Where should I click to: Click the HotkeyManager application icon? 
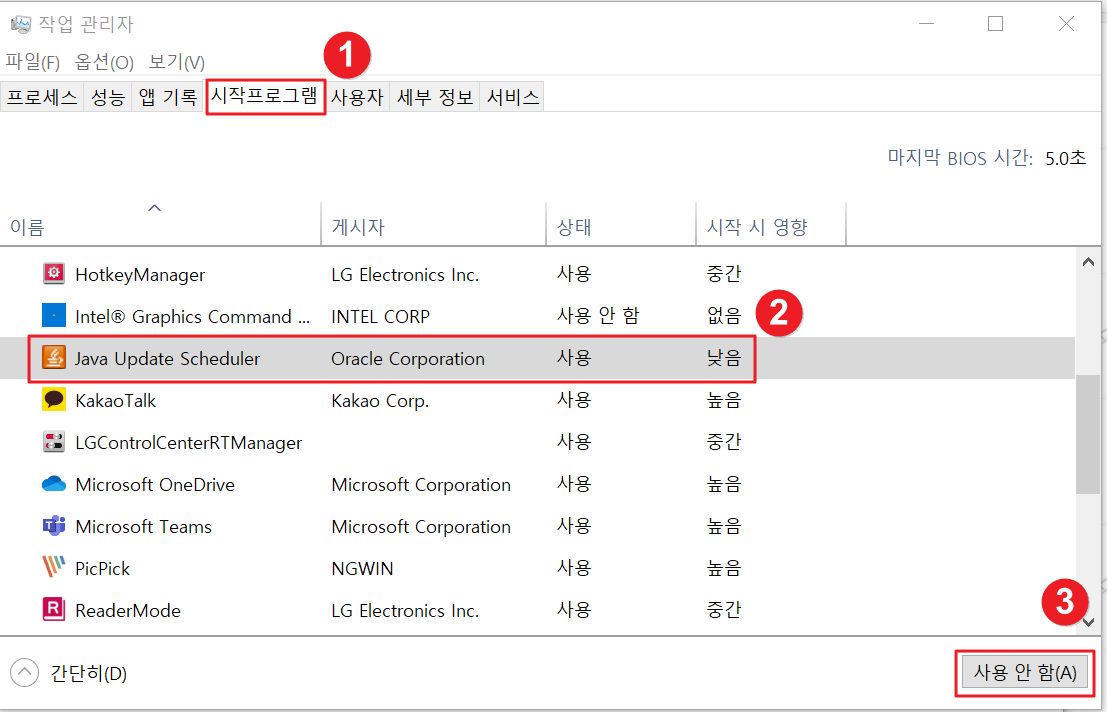[x=54, y=274]
